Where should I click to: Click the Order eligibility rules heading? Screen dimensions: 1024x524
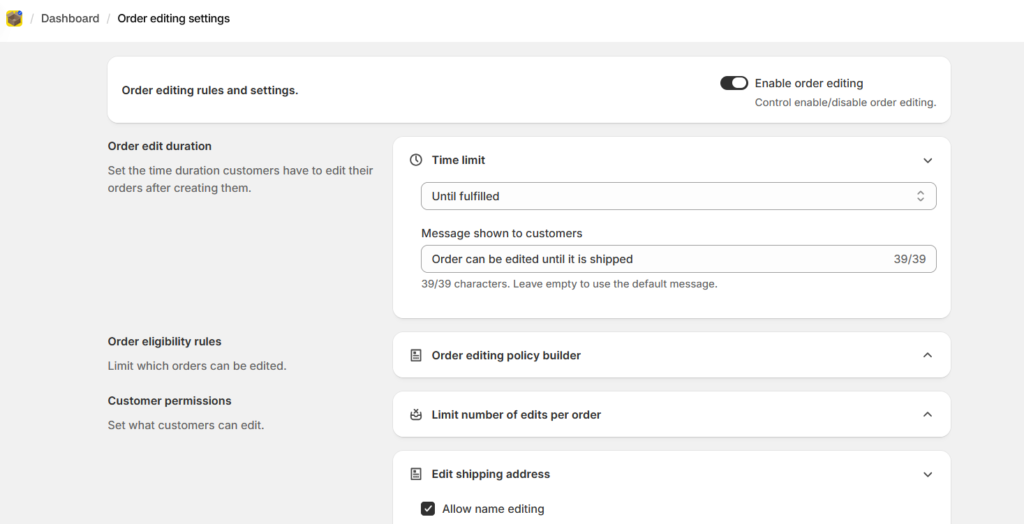click(x=165, y=342)
